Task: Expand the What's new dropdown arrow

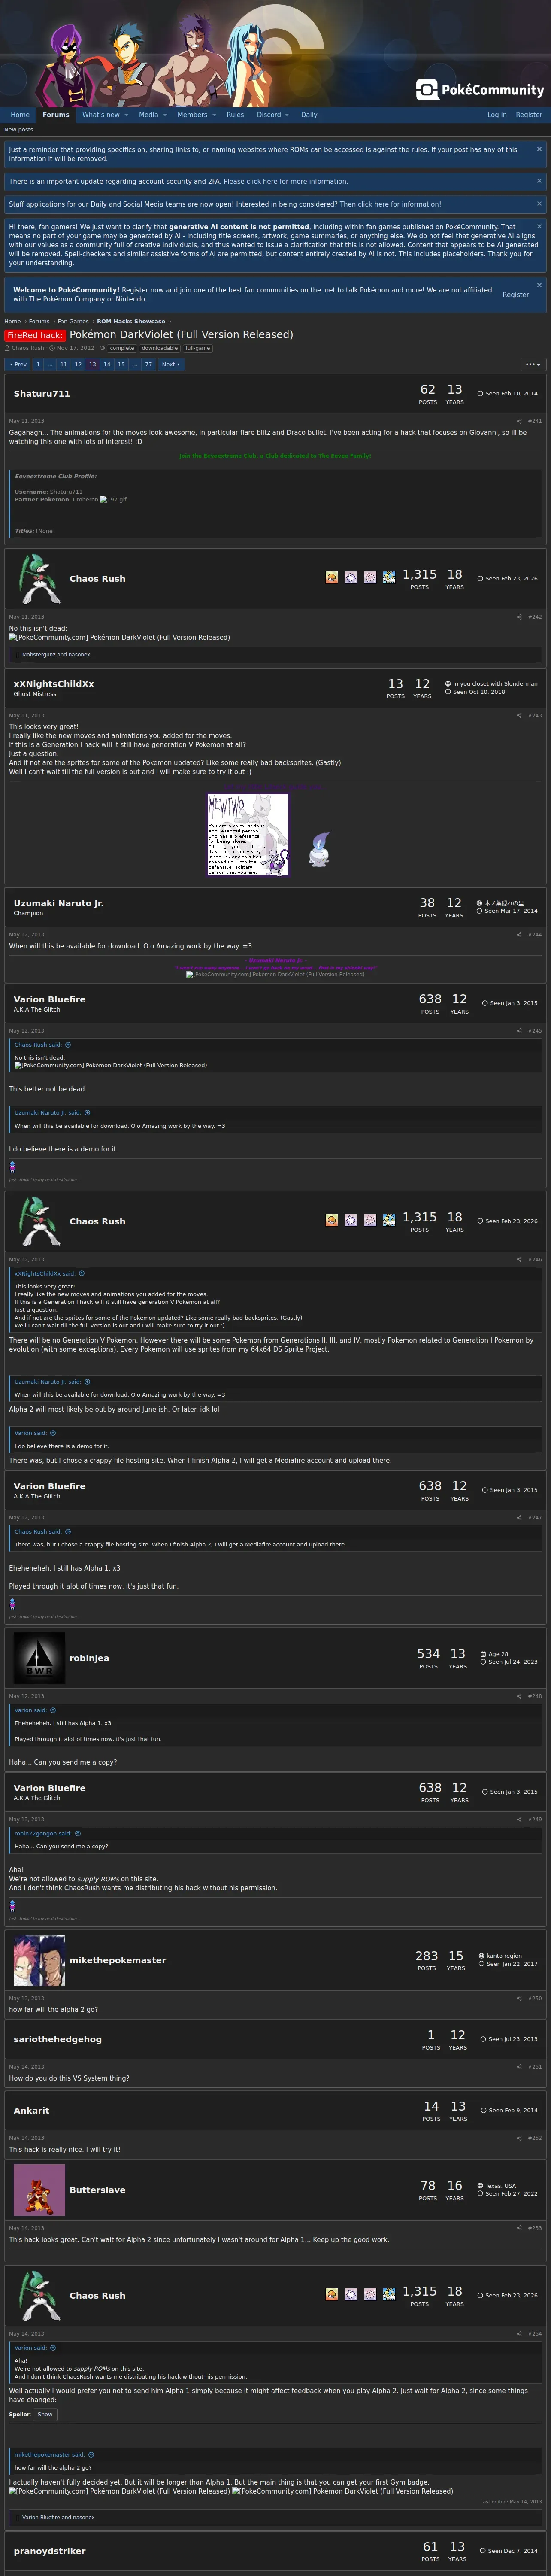Action: (x=126, y=115)
